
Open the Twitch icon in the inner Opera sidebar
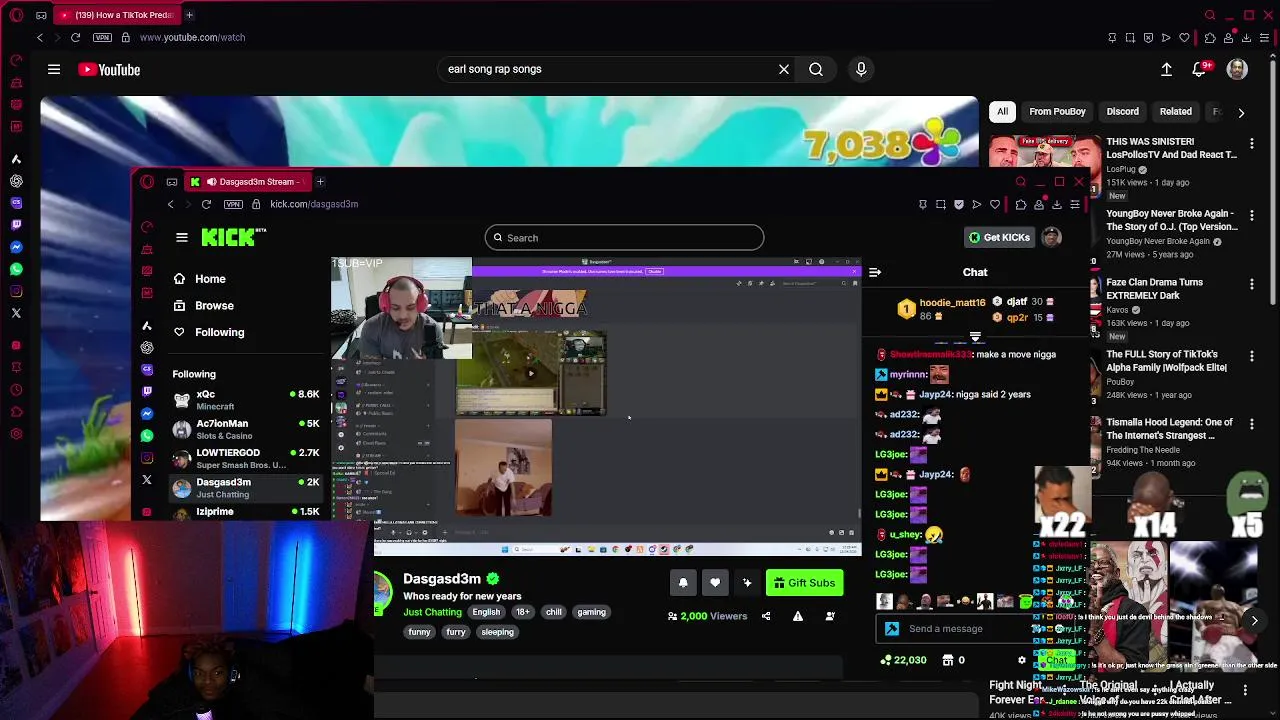pos(147,391)
